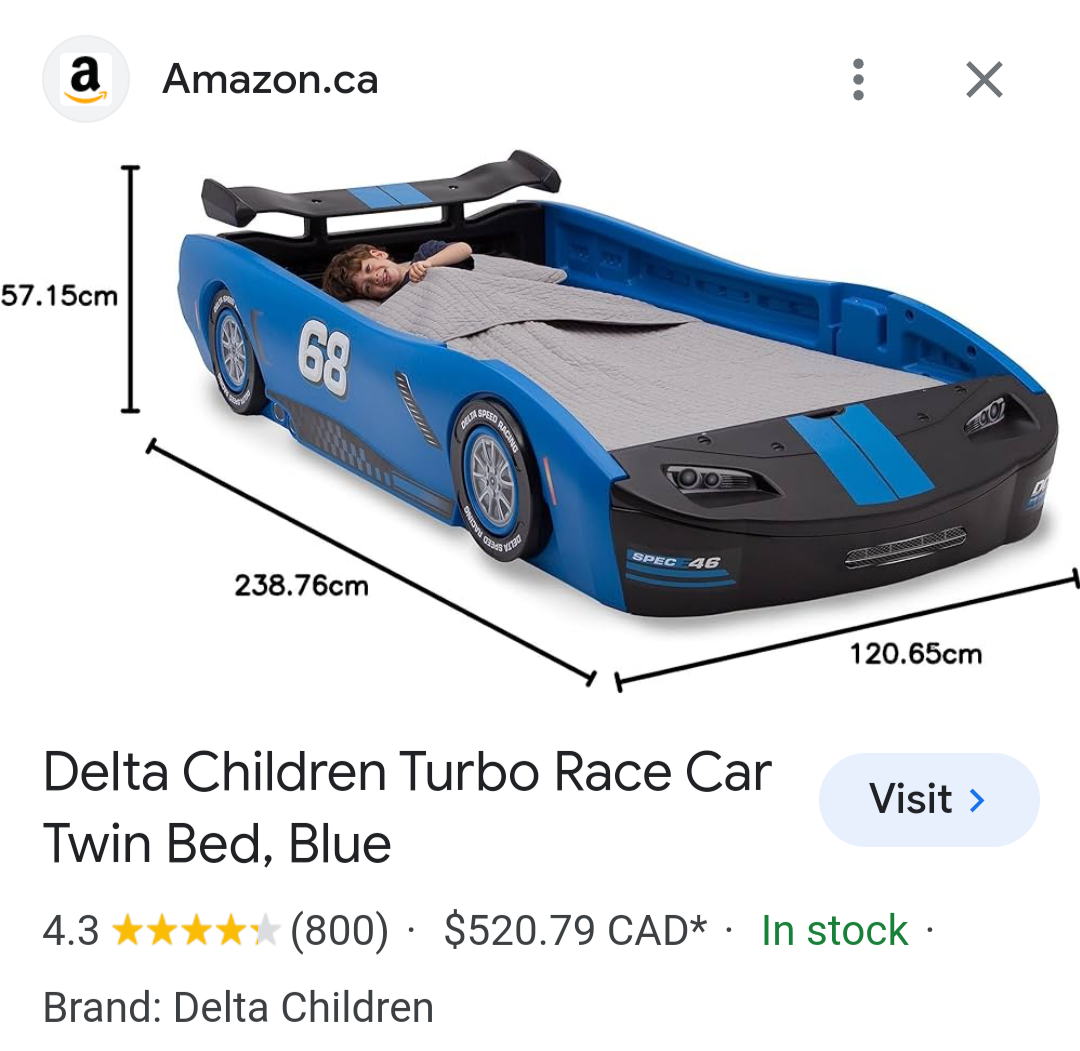Viewport: 1080px width, 1051px height.
Task: Open the Delta Children Turbo Race Car title
Action: click(x=407, y=807)
